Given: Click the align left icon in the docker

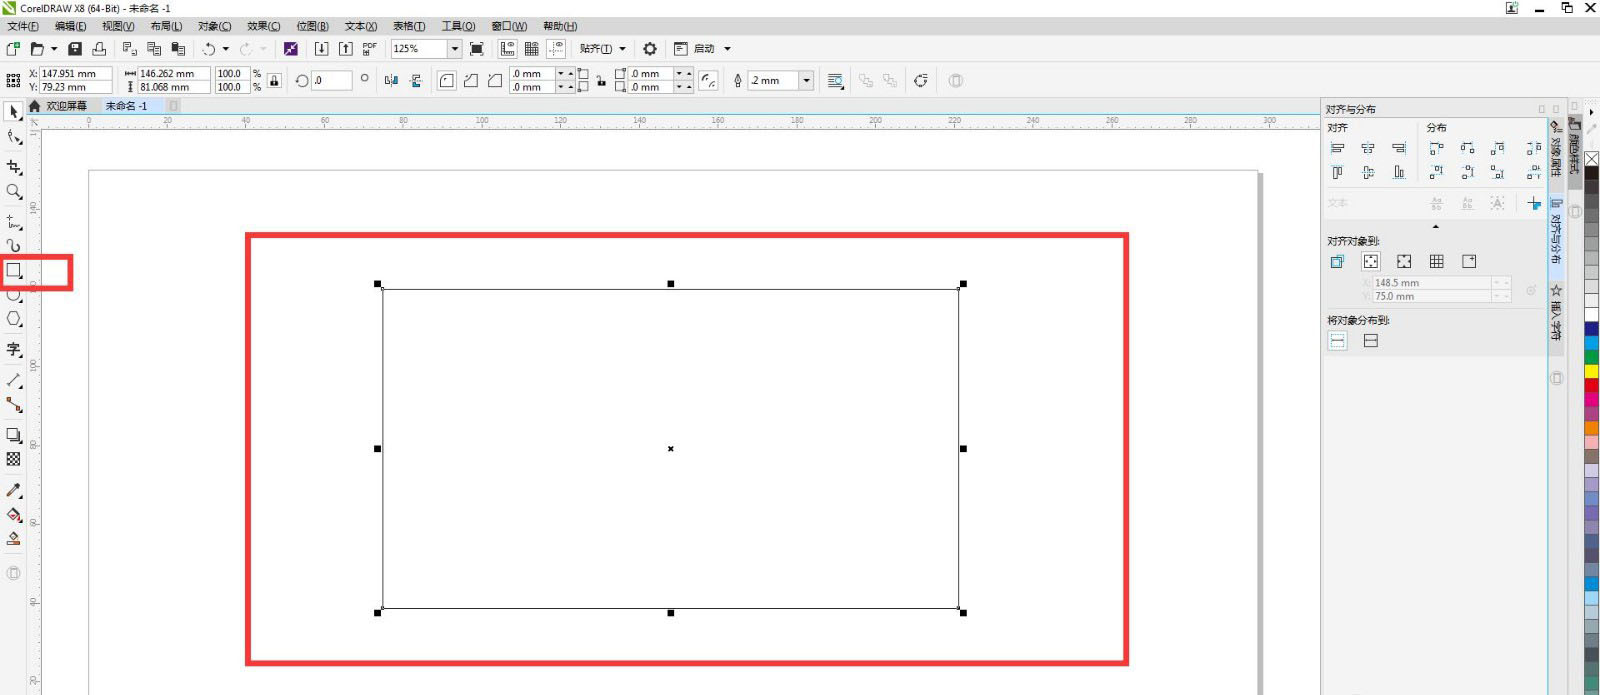Looking at the screenshot, I should (1337, 148).
